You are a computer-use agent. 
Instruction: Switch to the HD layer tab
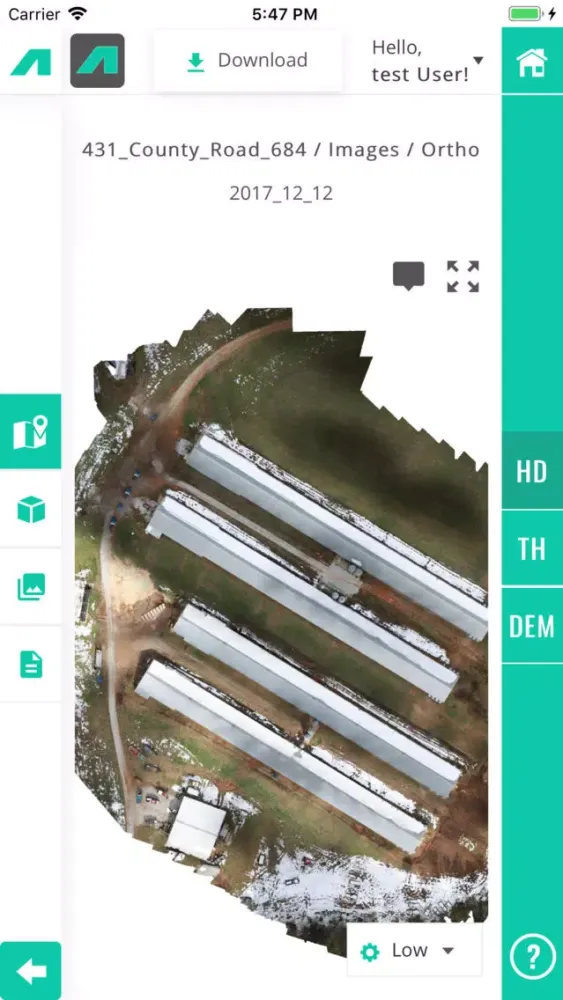532,471
